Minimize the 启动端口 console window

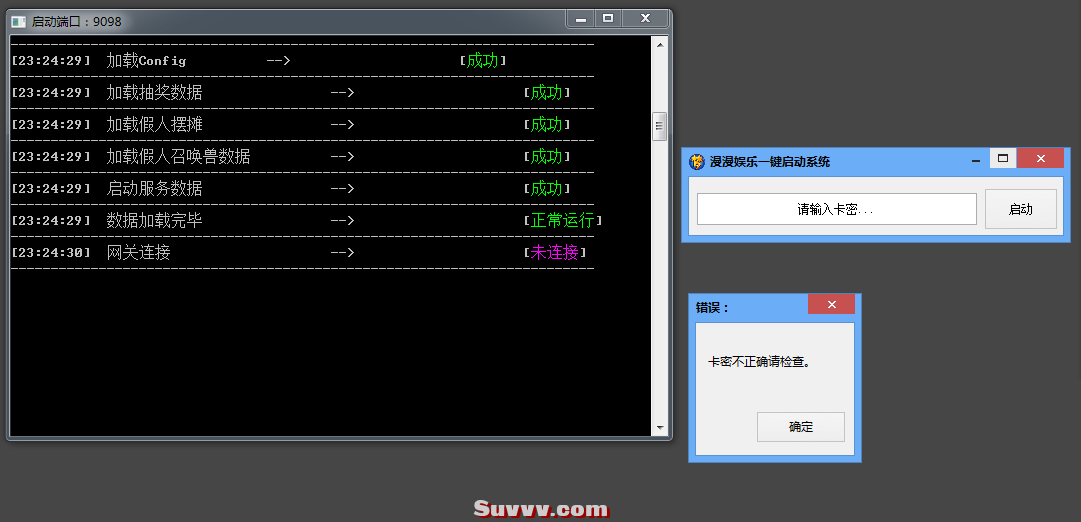(580, 19)
